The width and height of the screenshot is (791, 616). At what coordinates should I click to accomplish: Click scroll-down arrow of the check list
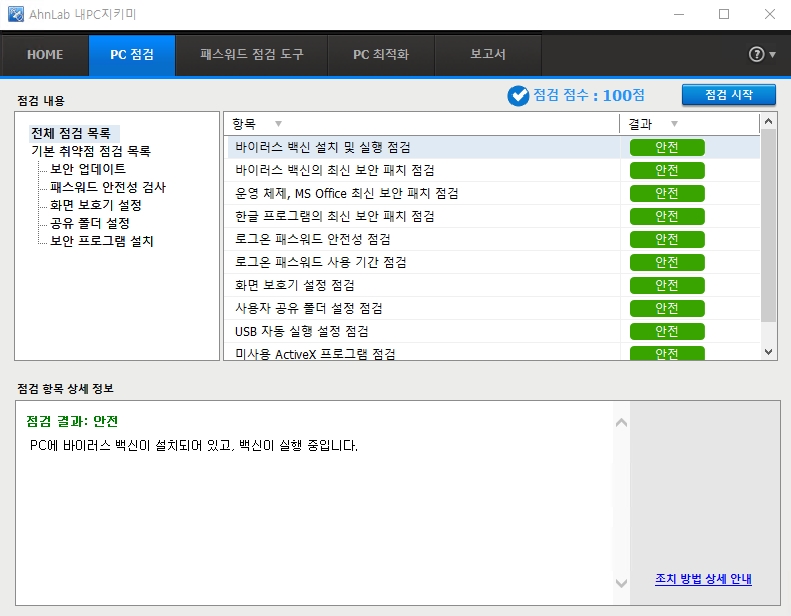[768, 352]
